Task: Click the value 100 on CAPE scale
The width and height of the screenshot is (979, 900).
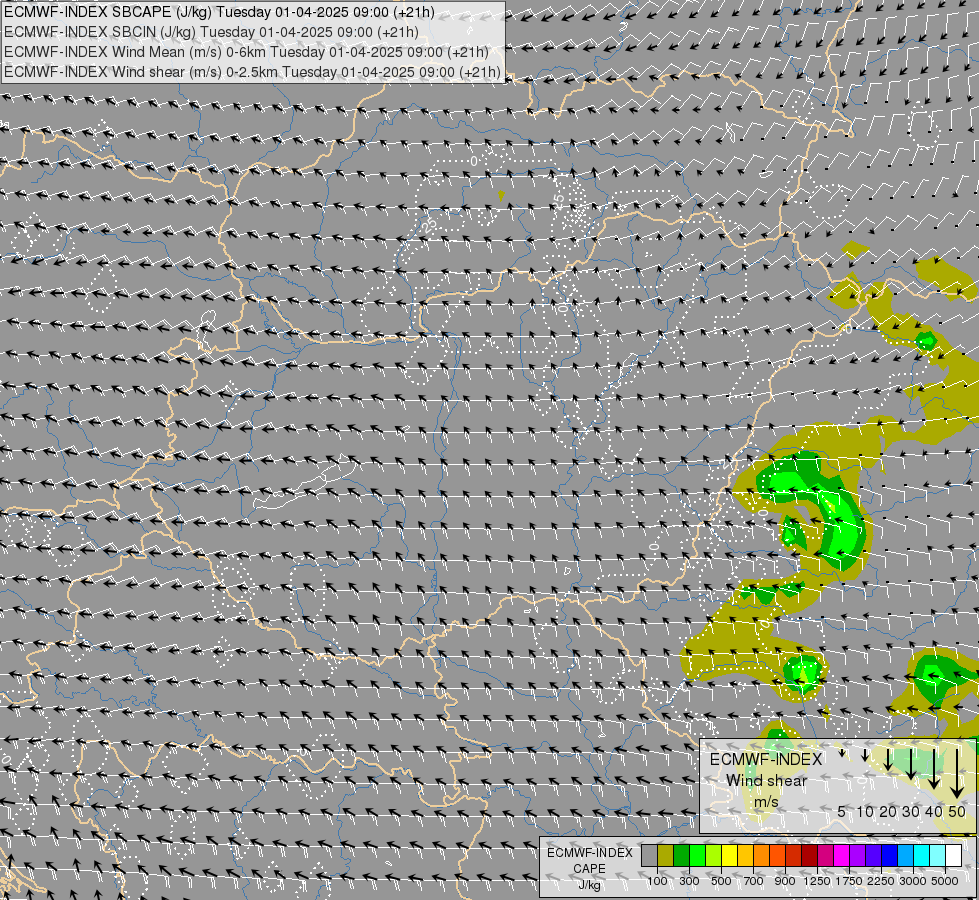Action: 657,881
